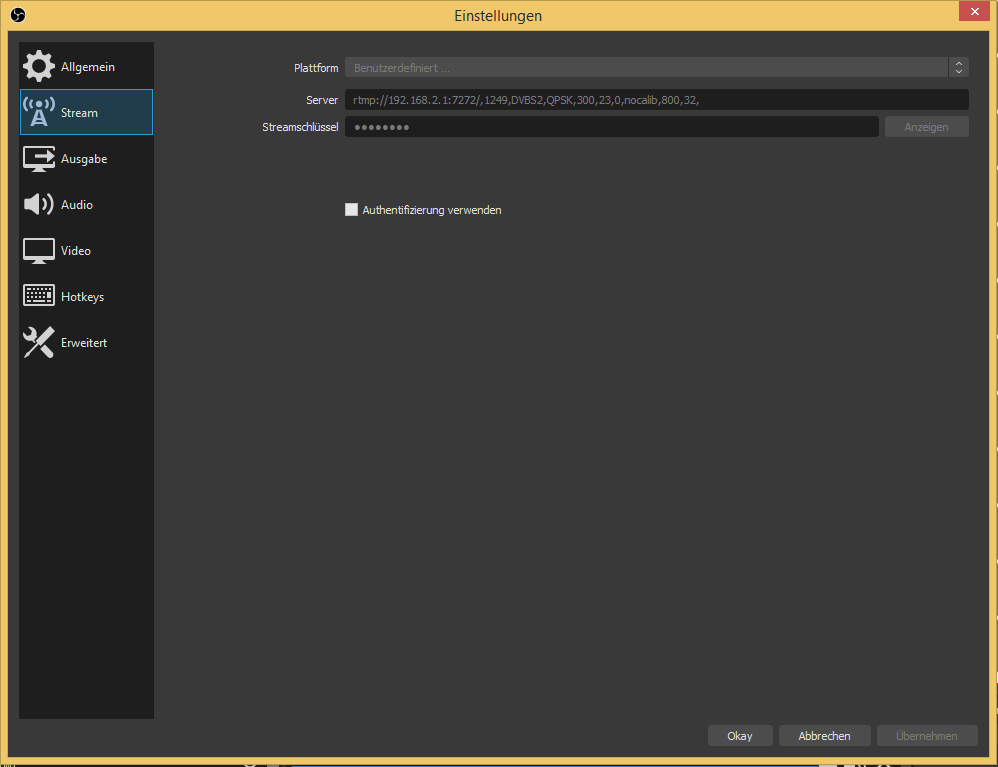Open Hotkeys via the keyboard icon
The height and width of the screenshot is (767, 998).
point(39,297)
